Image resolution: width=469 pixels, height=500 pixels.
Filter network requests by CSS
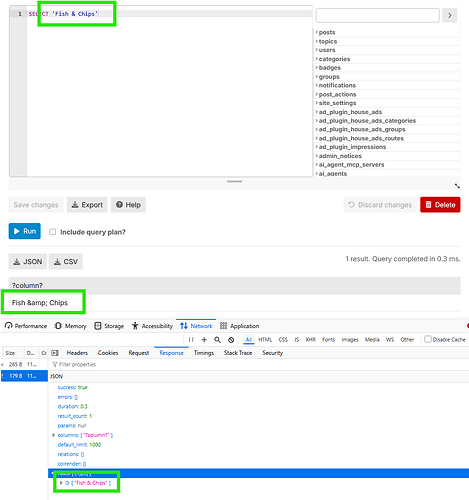[283, 339]
